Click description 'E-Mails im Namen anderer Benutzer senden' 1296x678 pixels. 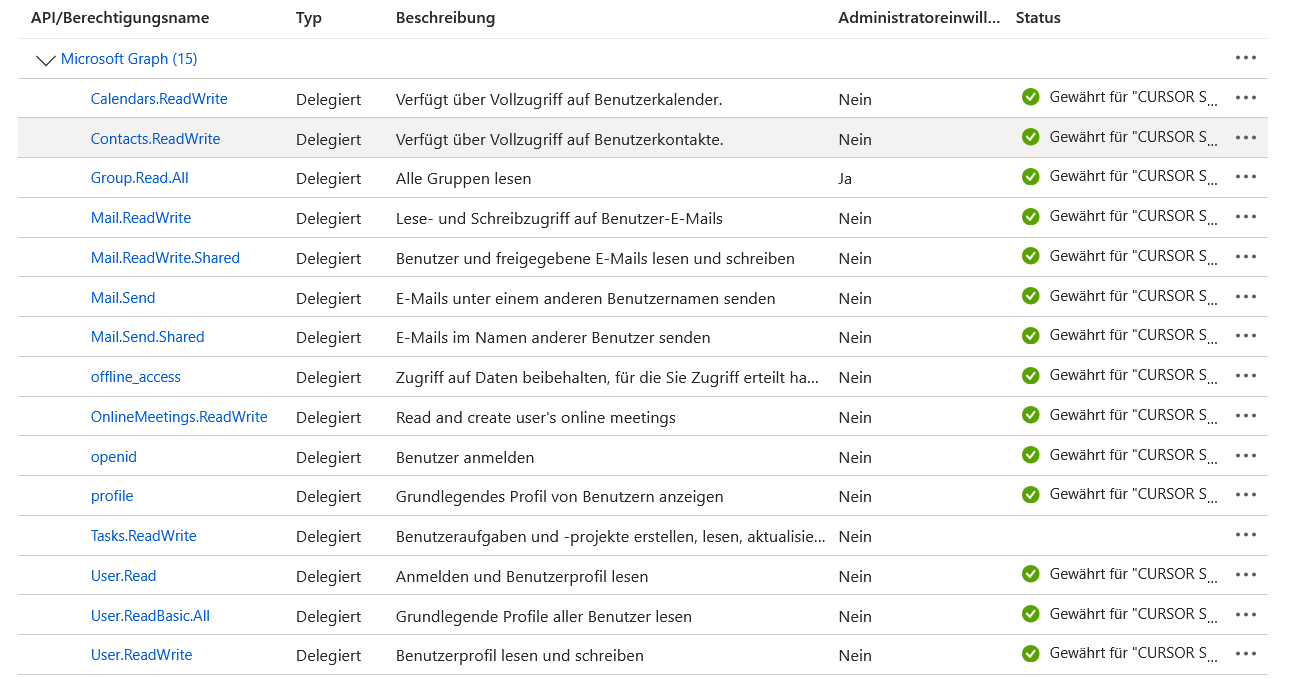553,338
